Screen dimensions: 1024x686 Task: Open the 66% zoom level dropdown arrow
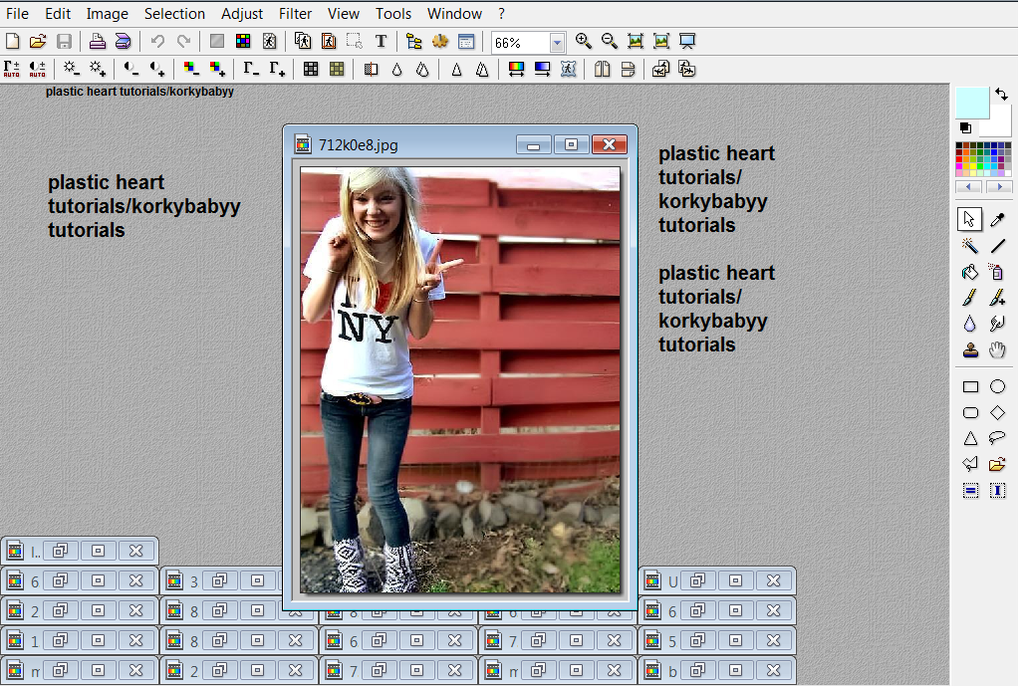(x=557, y=43)
